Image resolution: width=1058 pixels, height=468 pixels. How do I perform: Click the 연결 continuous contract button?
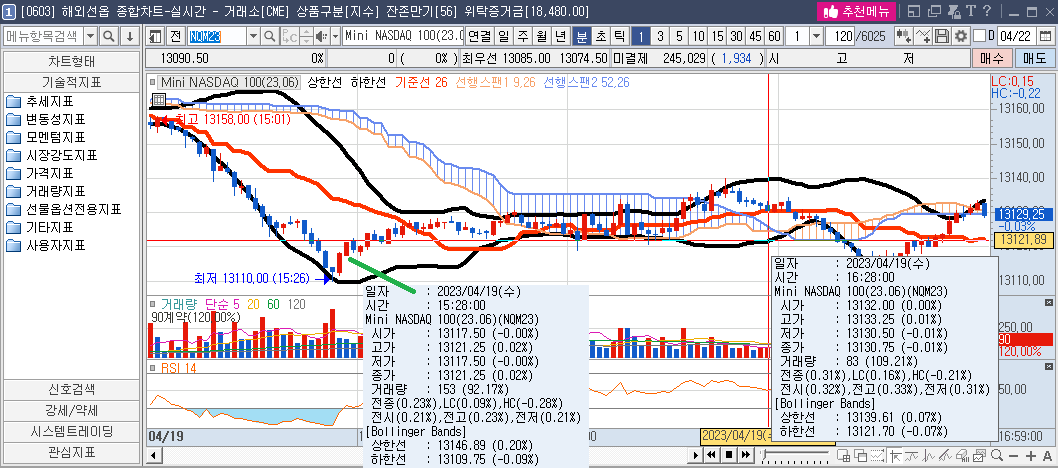pos(480,36)
